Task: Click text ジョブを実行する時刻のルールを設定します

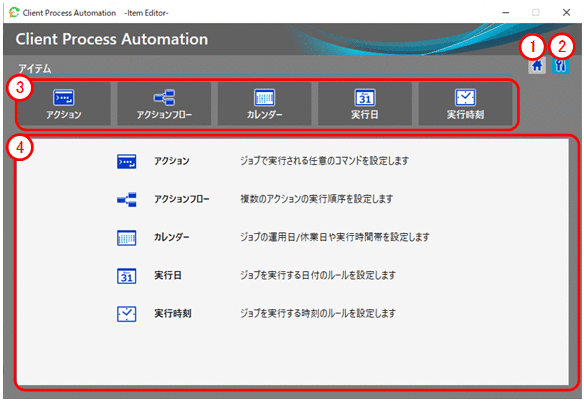Action: click(x=318, y=314)
